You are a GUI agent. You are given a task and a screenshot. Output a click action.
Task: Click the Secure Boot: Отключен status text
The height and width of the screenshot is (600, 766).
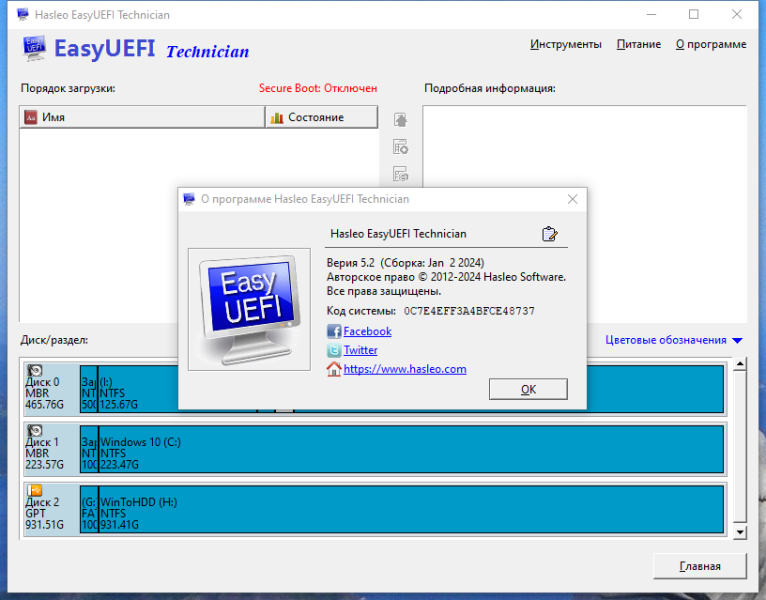[318, 88]
